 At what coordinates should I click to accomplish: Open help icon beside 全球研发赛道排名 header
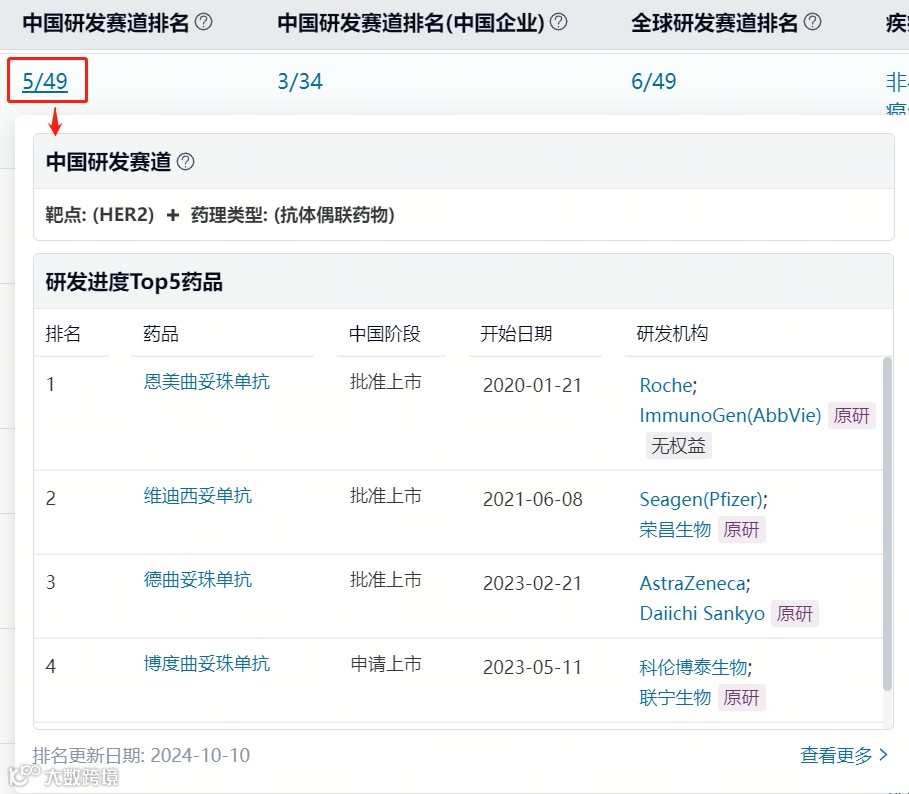[x=813, y=22]
